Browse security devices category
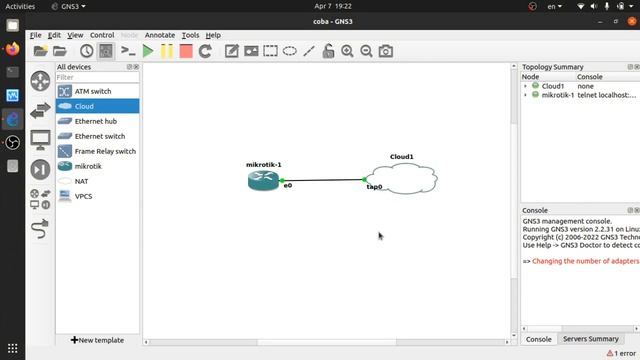 coord(40,169)
